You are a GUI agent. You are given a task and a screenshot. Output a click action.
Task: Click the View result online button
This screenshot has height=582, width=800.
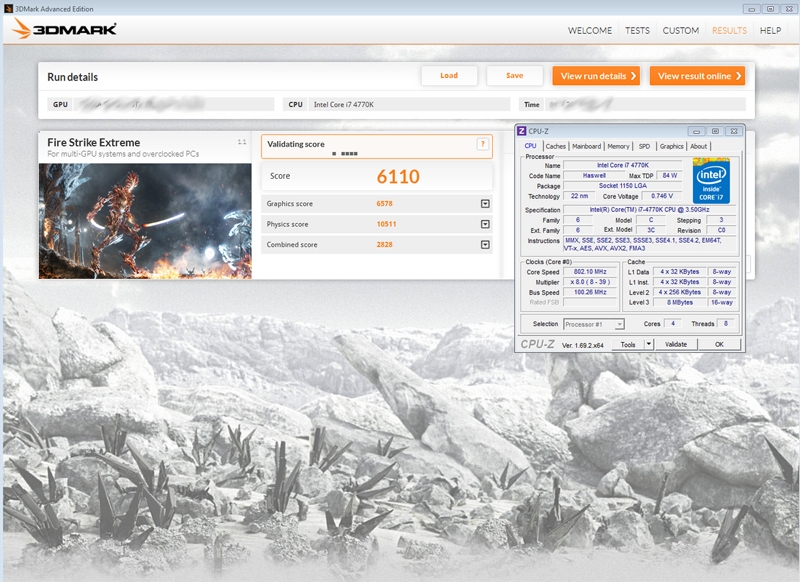pos(697,76)
